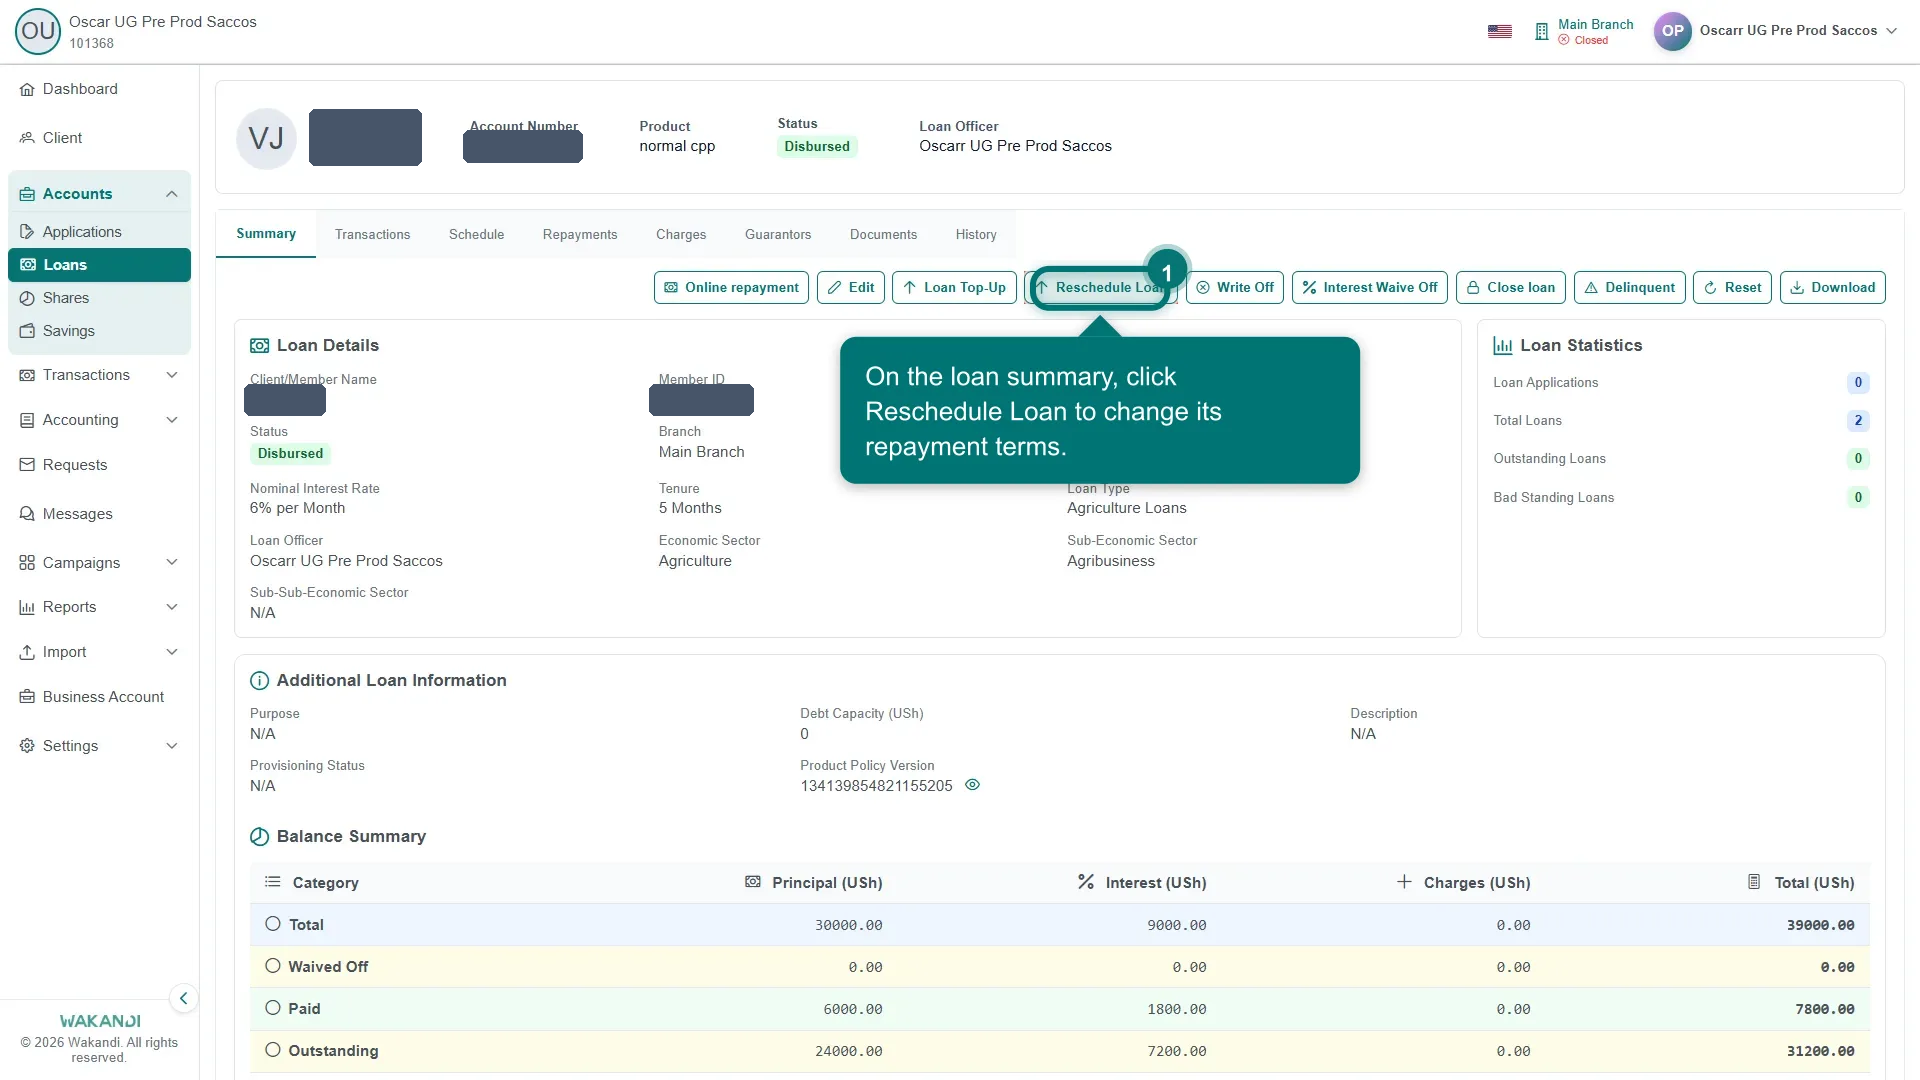The image size is (1920, 1080).
Task: Click the Loan Details heading icon
Action: [x=259, y=346]
